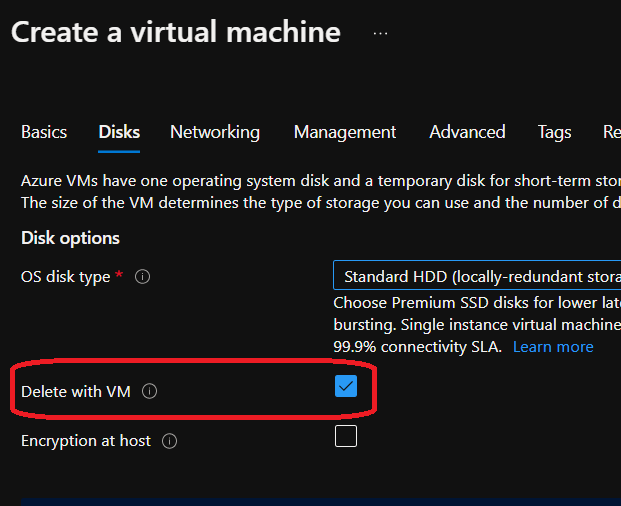Screen dimensions: 621x506
Task: Enable the Encryption at host checkbox
Action: pos(346,436)
